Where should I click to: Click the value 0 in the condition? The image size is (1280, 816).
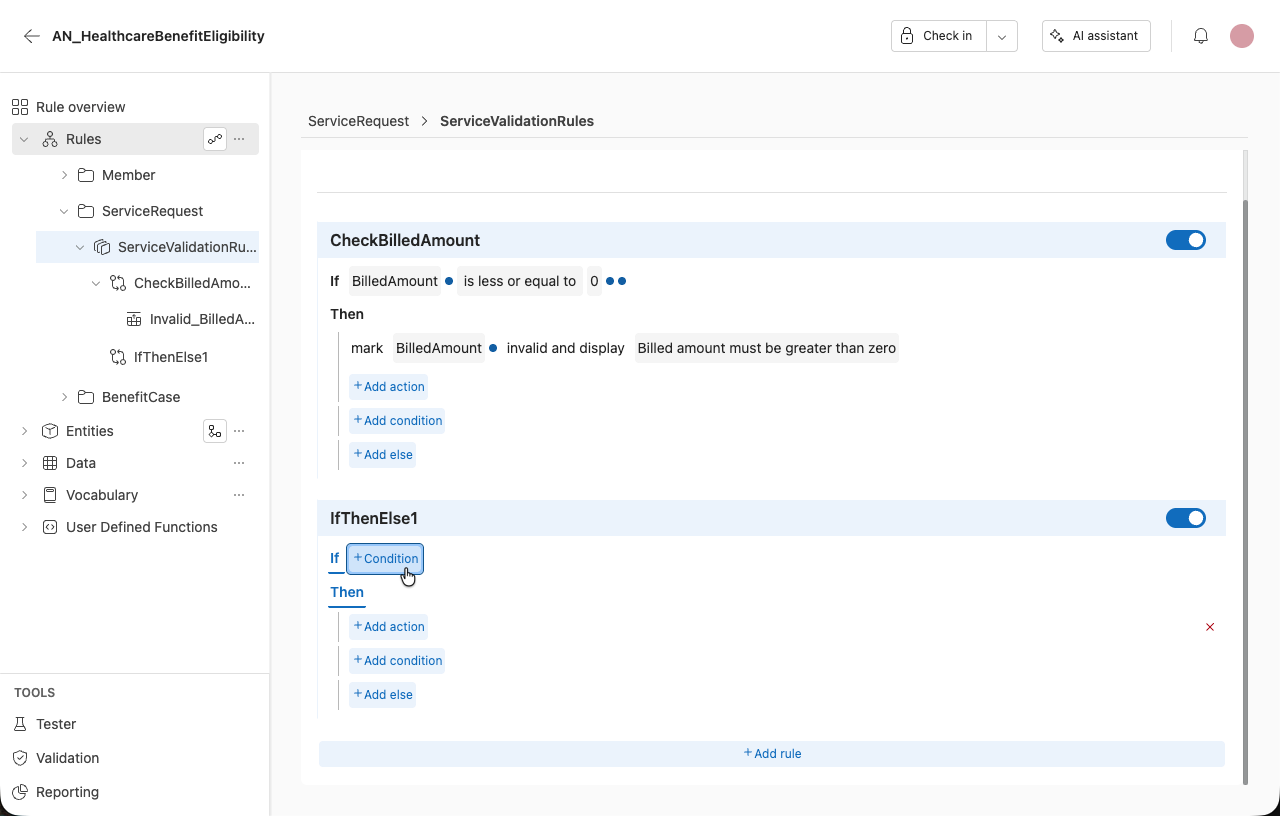pos(594,281)
